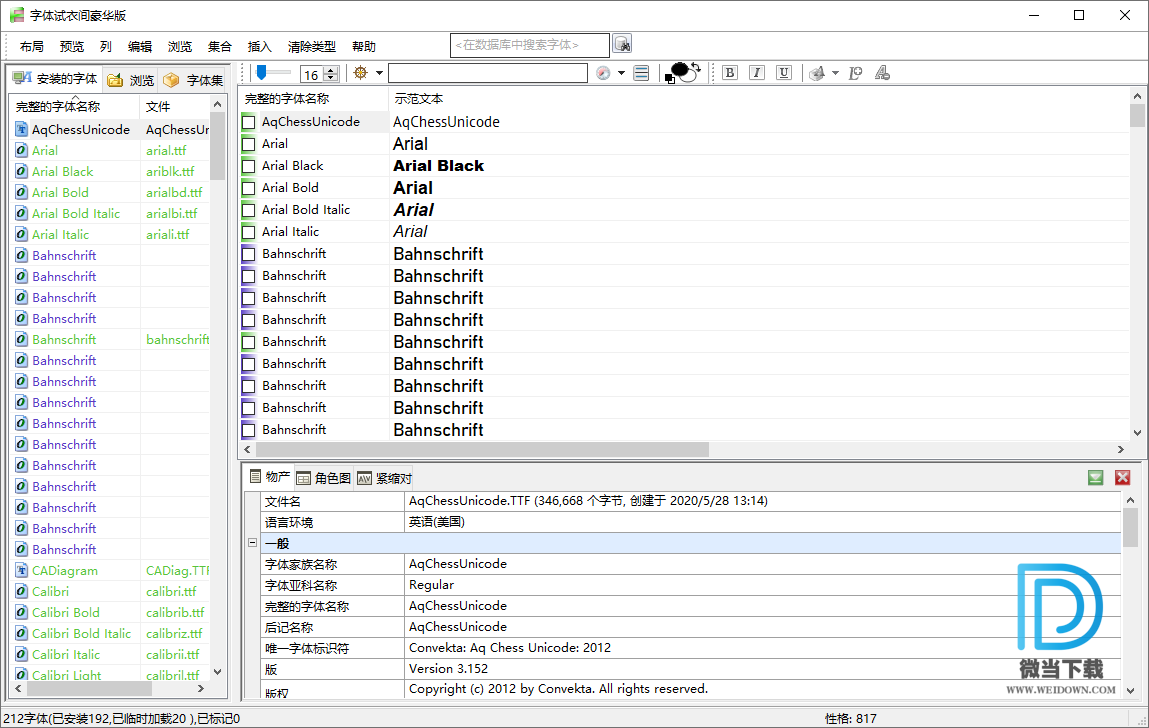Check the Arial Italic checkbox
The width and height of the screenshot is (1149, 728).
(x=249, y=232)
